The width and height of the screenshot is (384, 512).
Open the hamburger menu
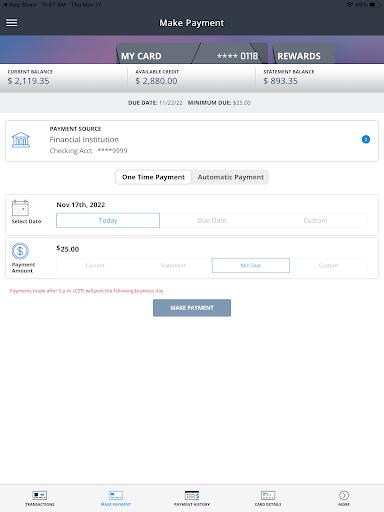tap(12, 23)
